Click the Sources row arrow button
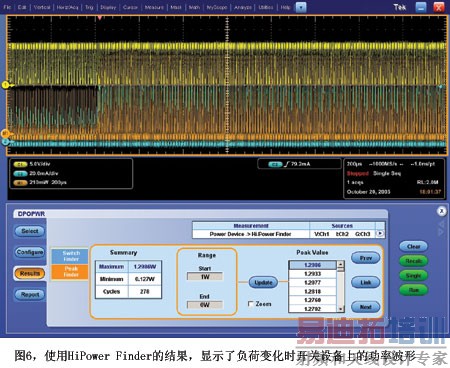The height and width of the screenshot is (368, 450). [380, 234]
